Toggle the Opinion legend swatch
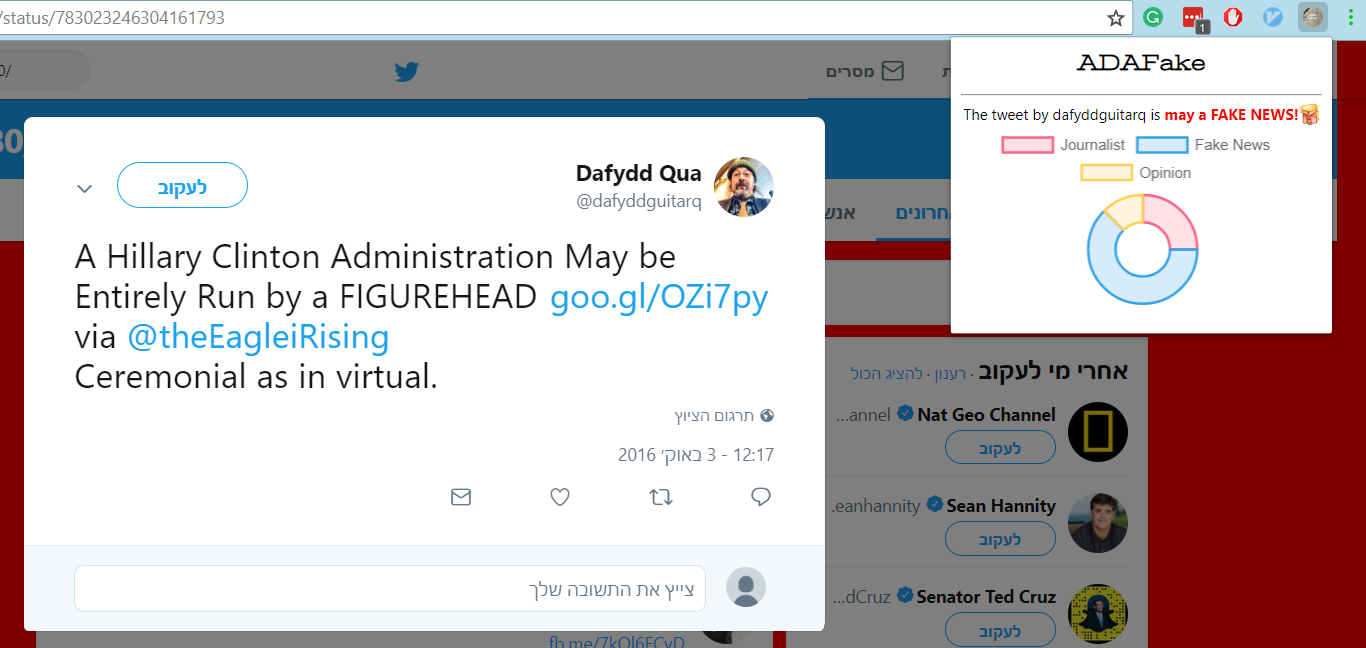Screen dimensions: 1366x648 1106,173
